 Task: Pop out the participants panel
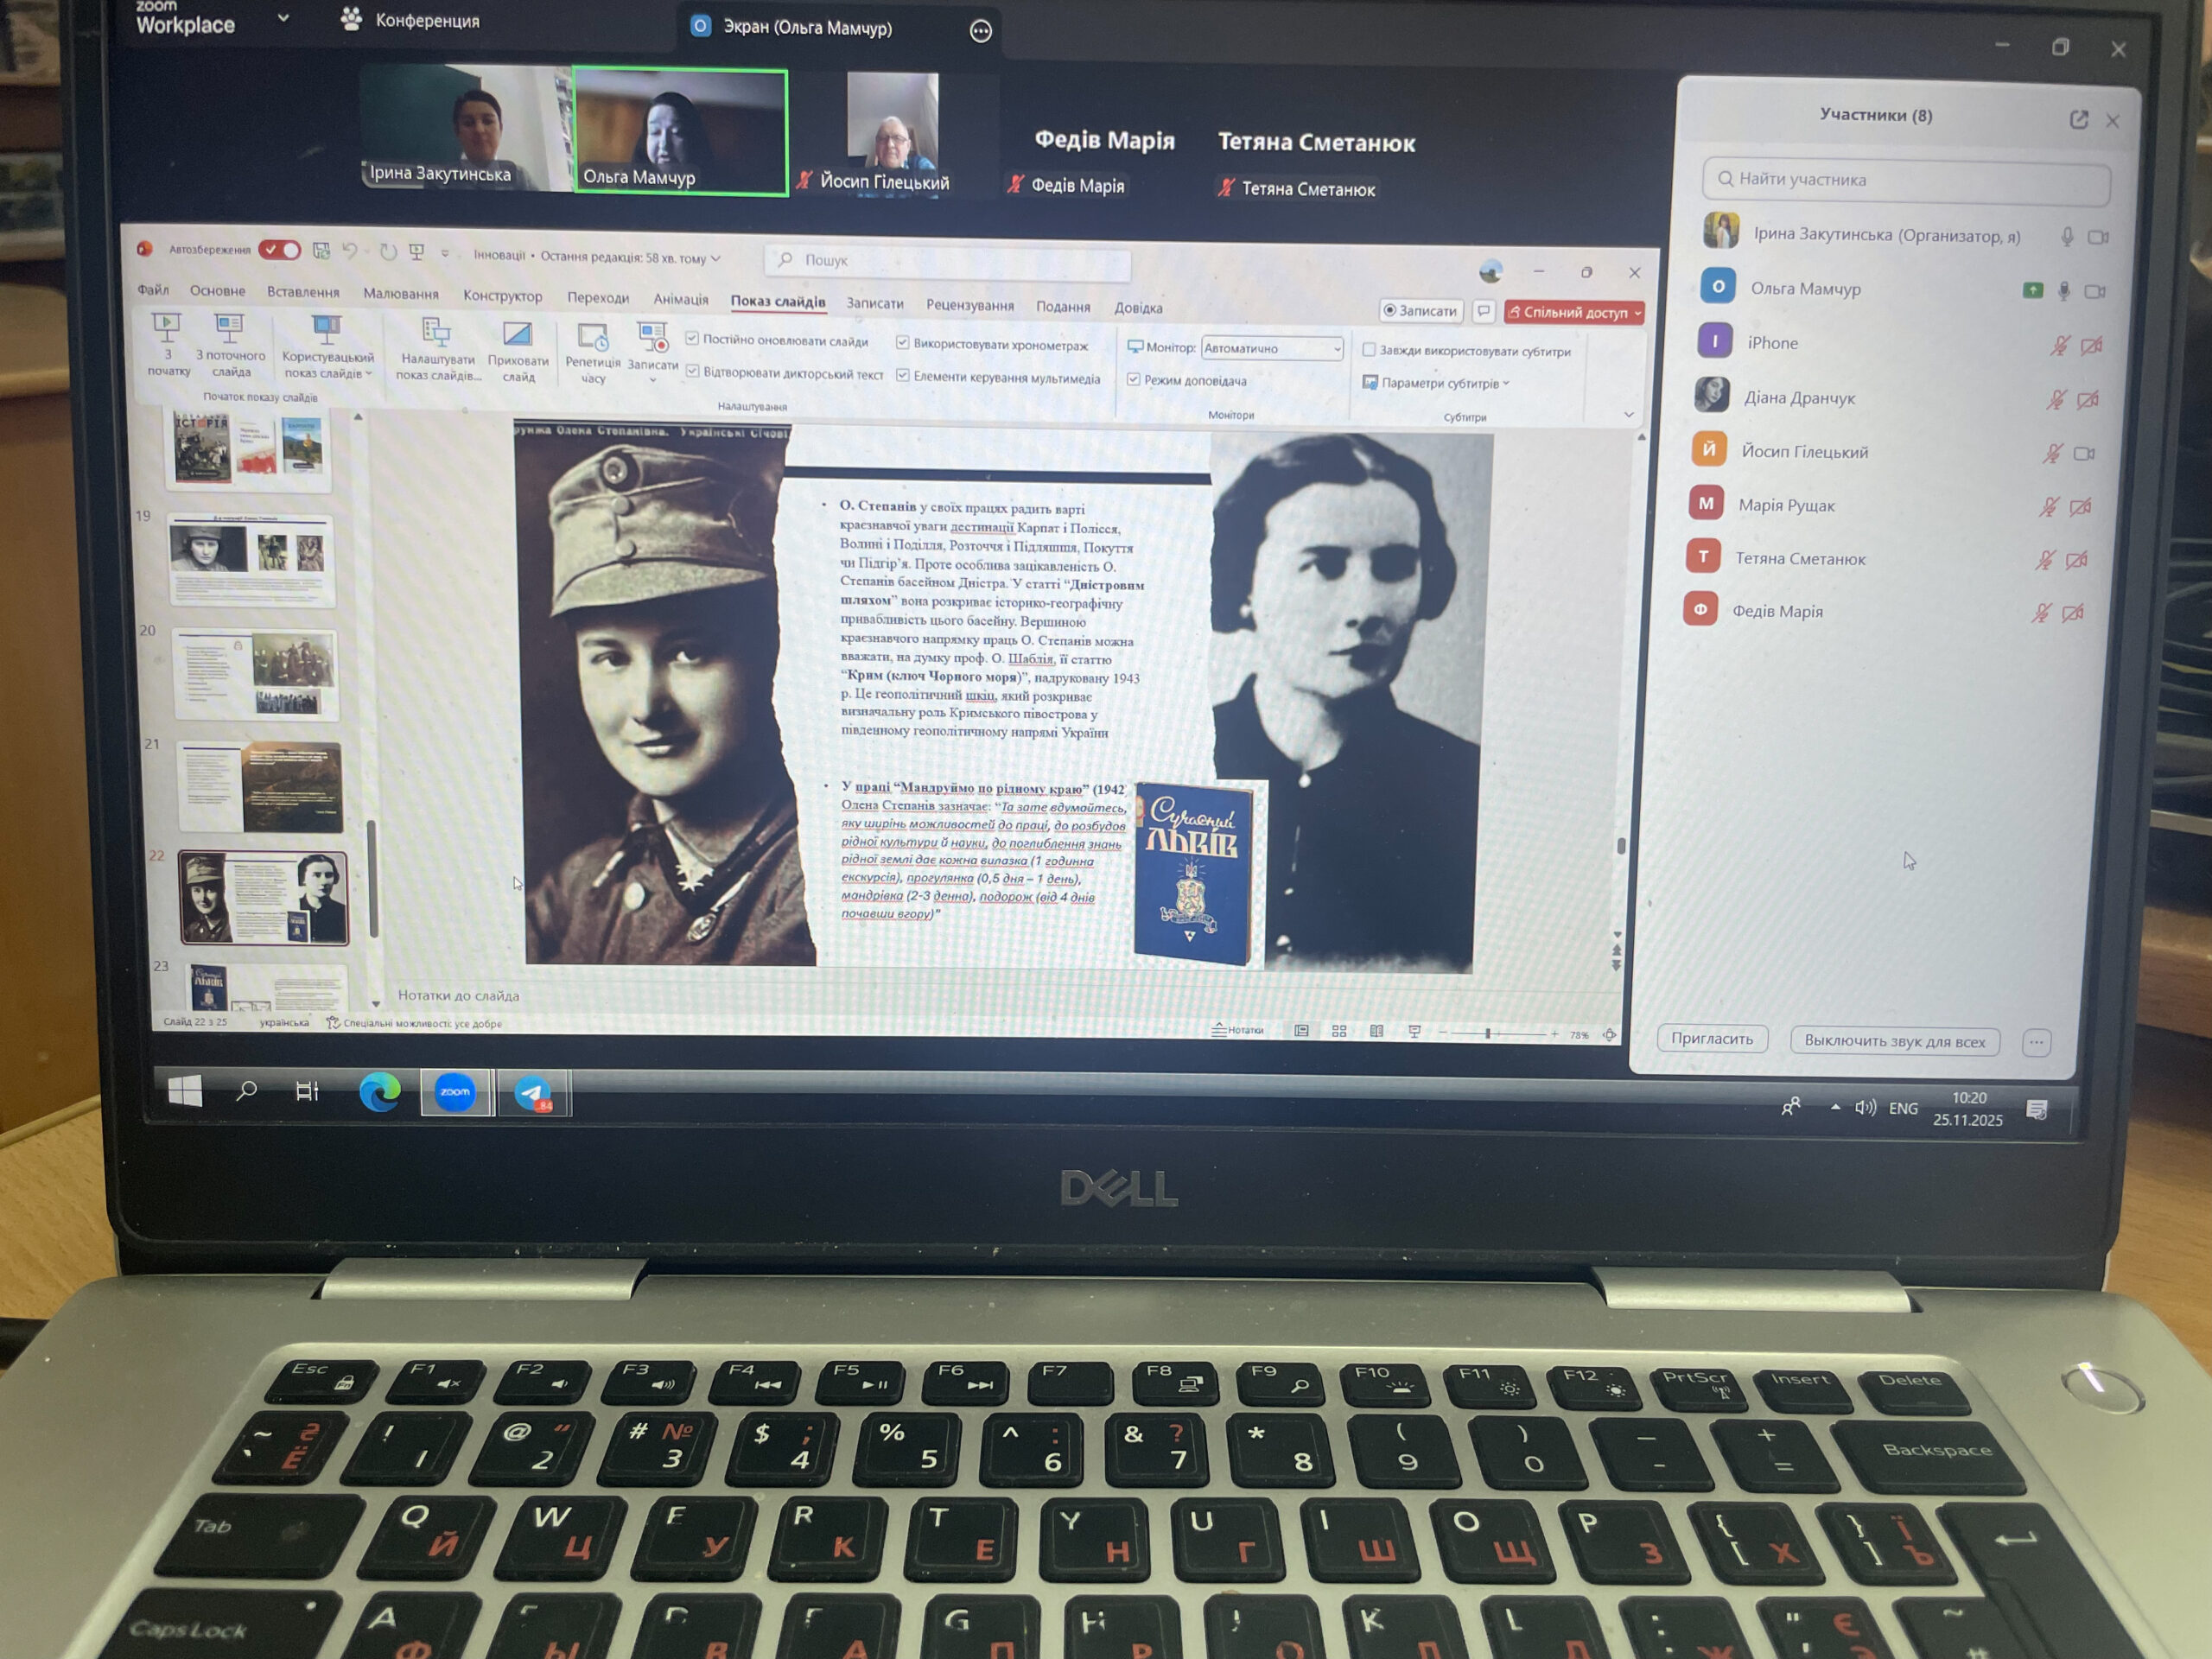(2078, 120)
